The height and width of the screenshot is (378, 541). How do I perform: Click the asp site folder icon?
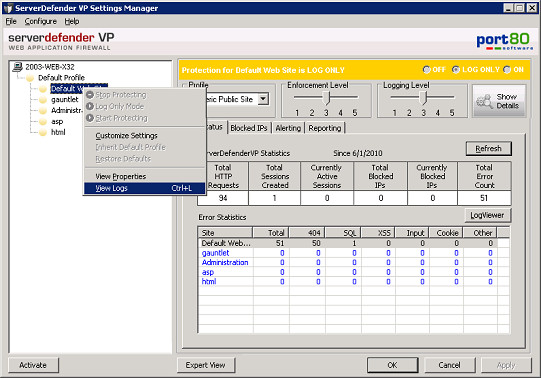[x=42, y=122]
